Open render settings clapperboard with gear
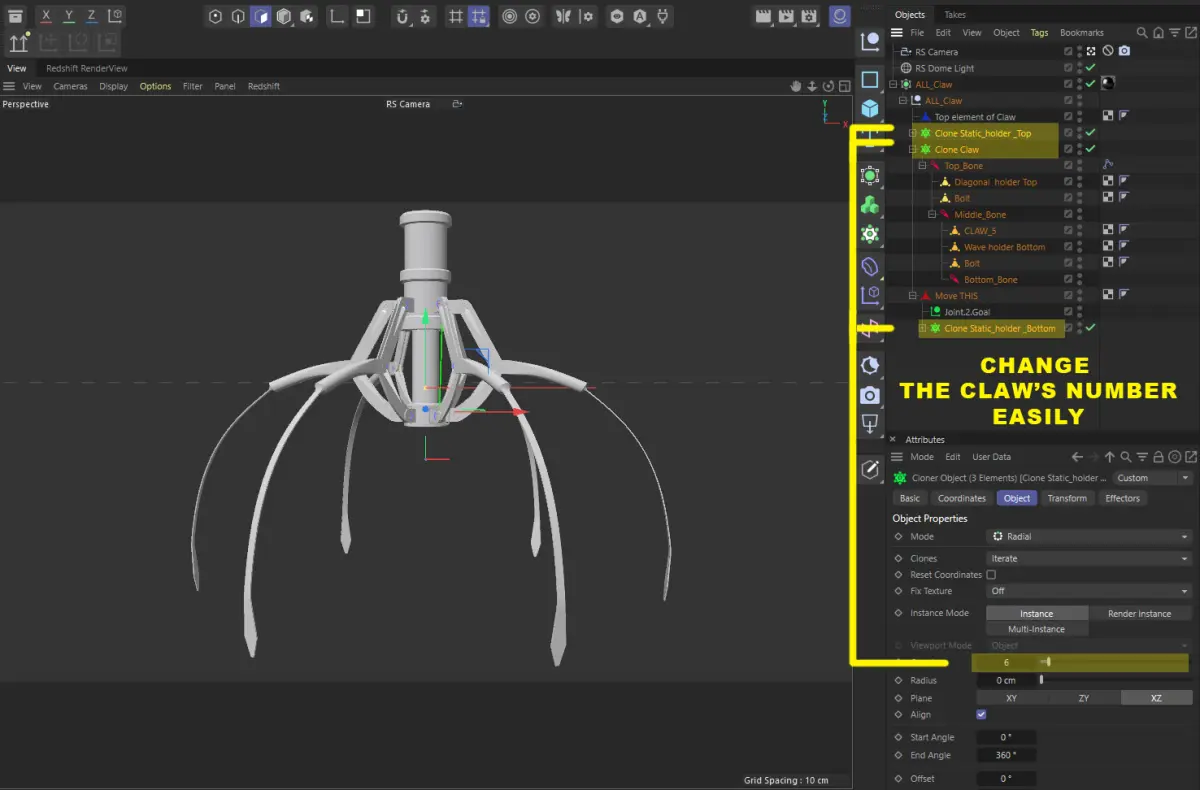Screen dimensions: 1200x790 810,16
